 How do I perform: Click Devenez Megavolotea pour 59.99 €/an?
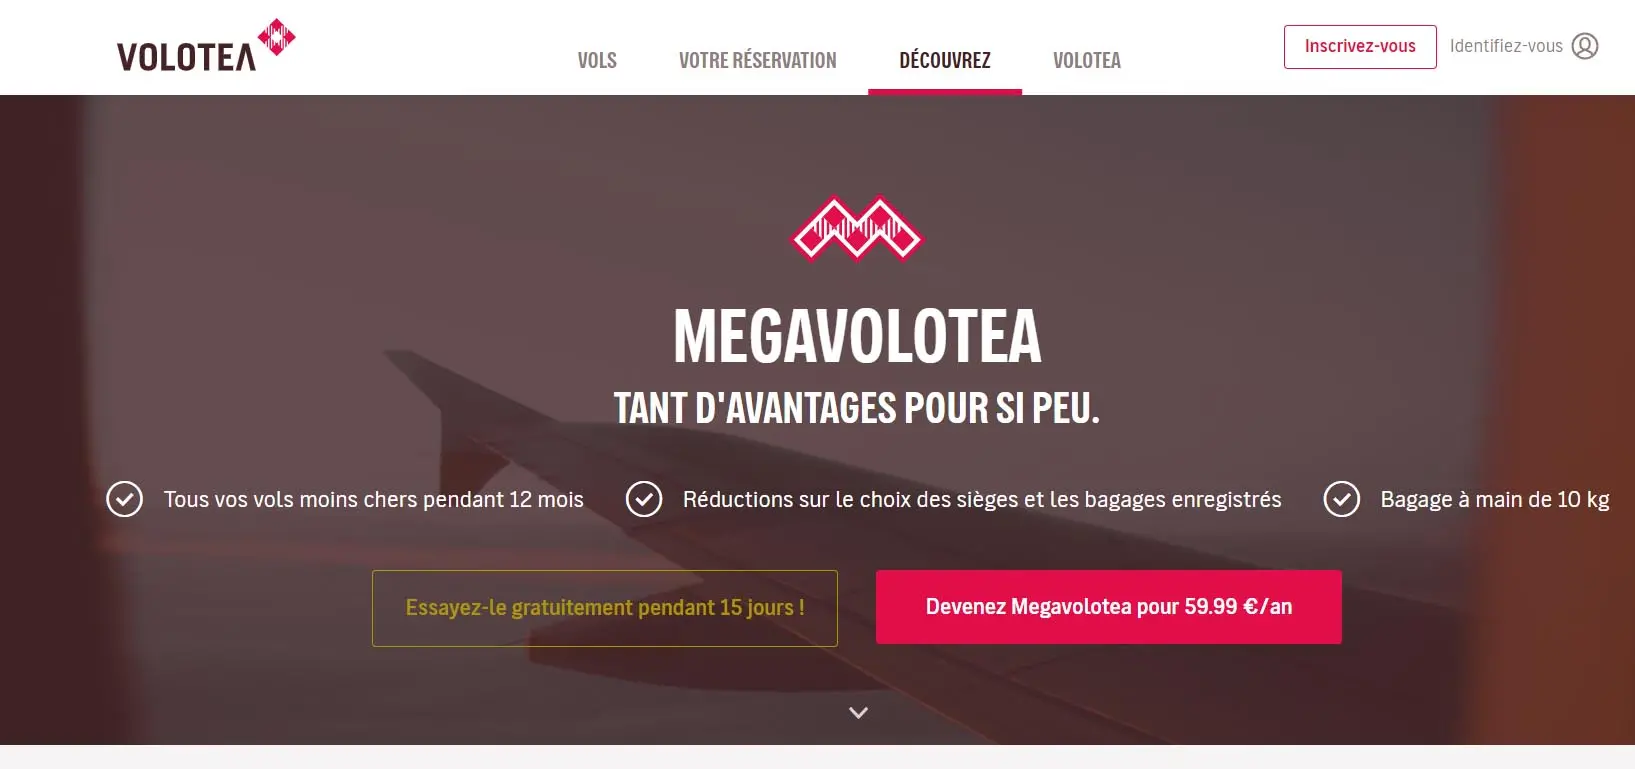tap(1109, 607)
